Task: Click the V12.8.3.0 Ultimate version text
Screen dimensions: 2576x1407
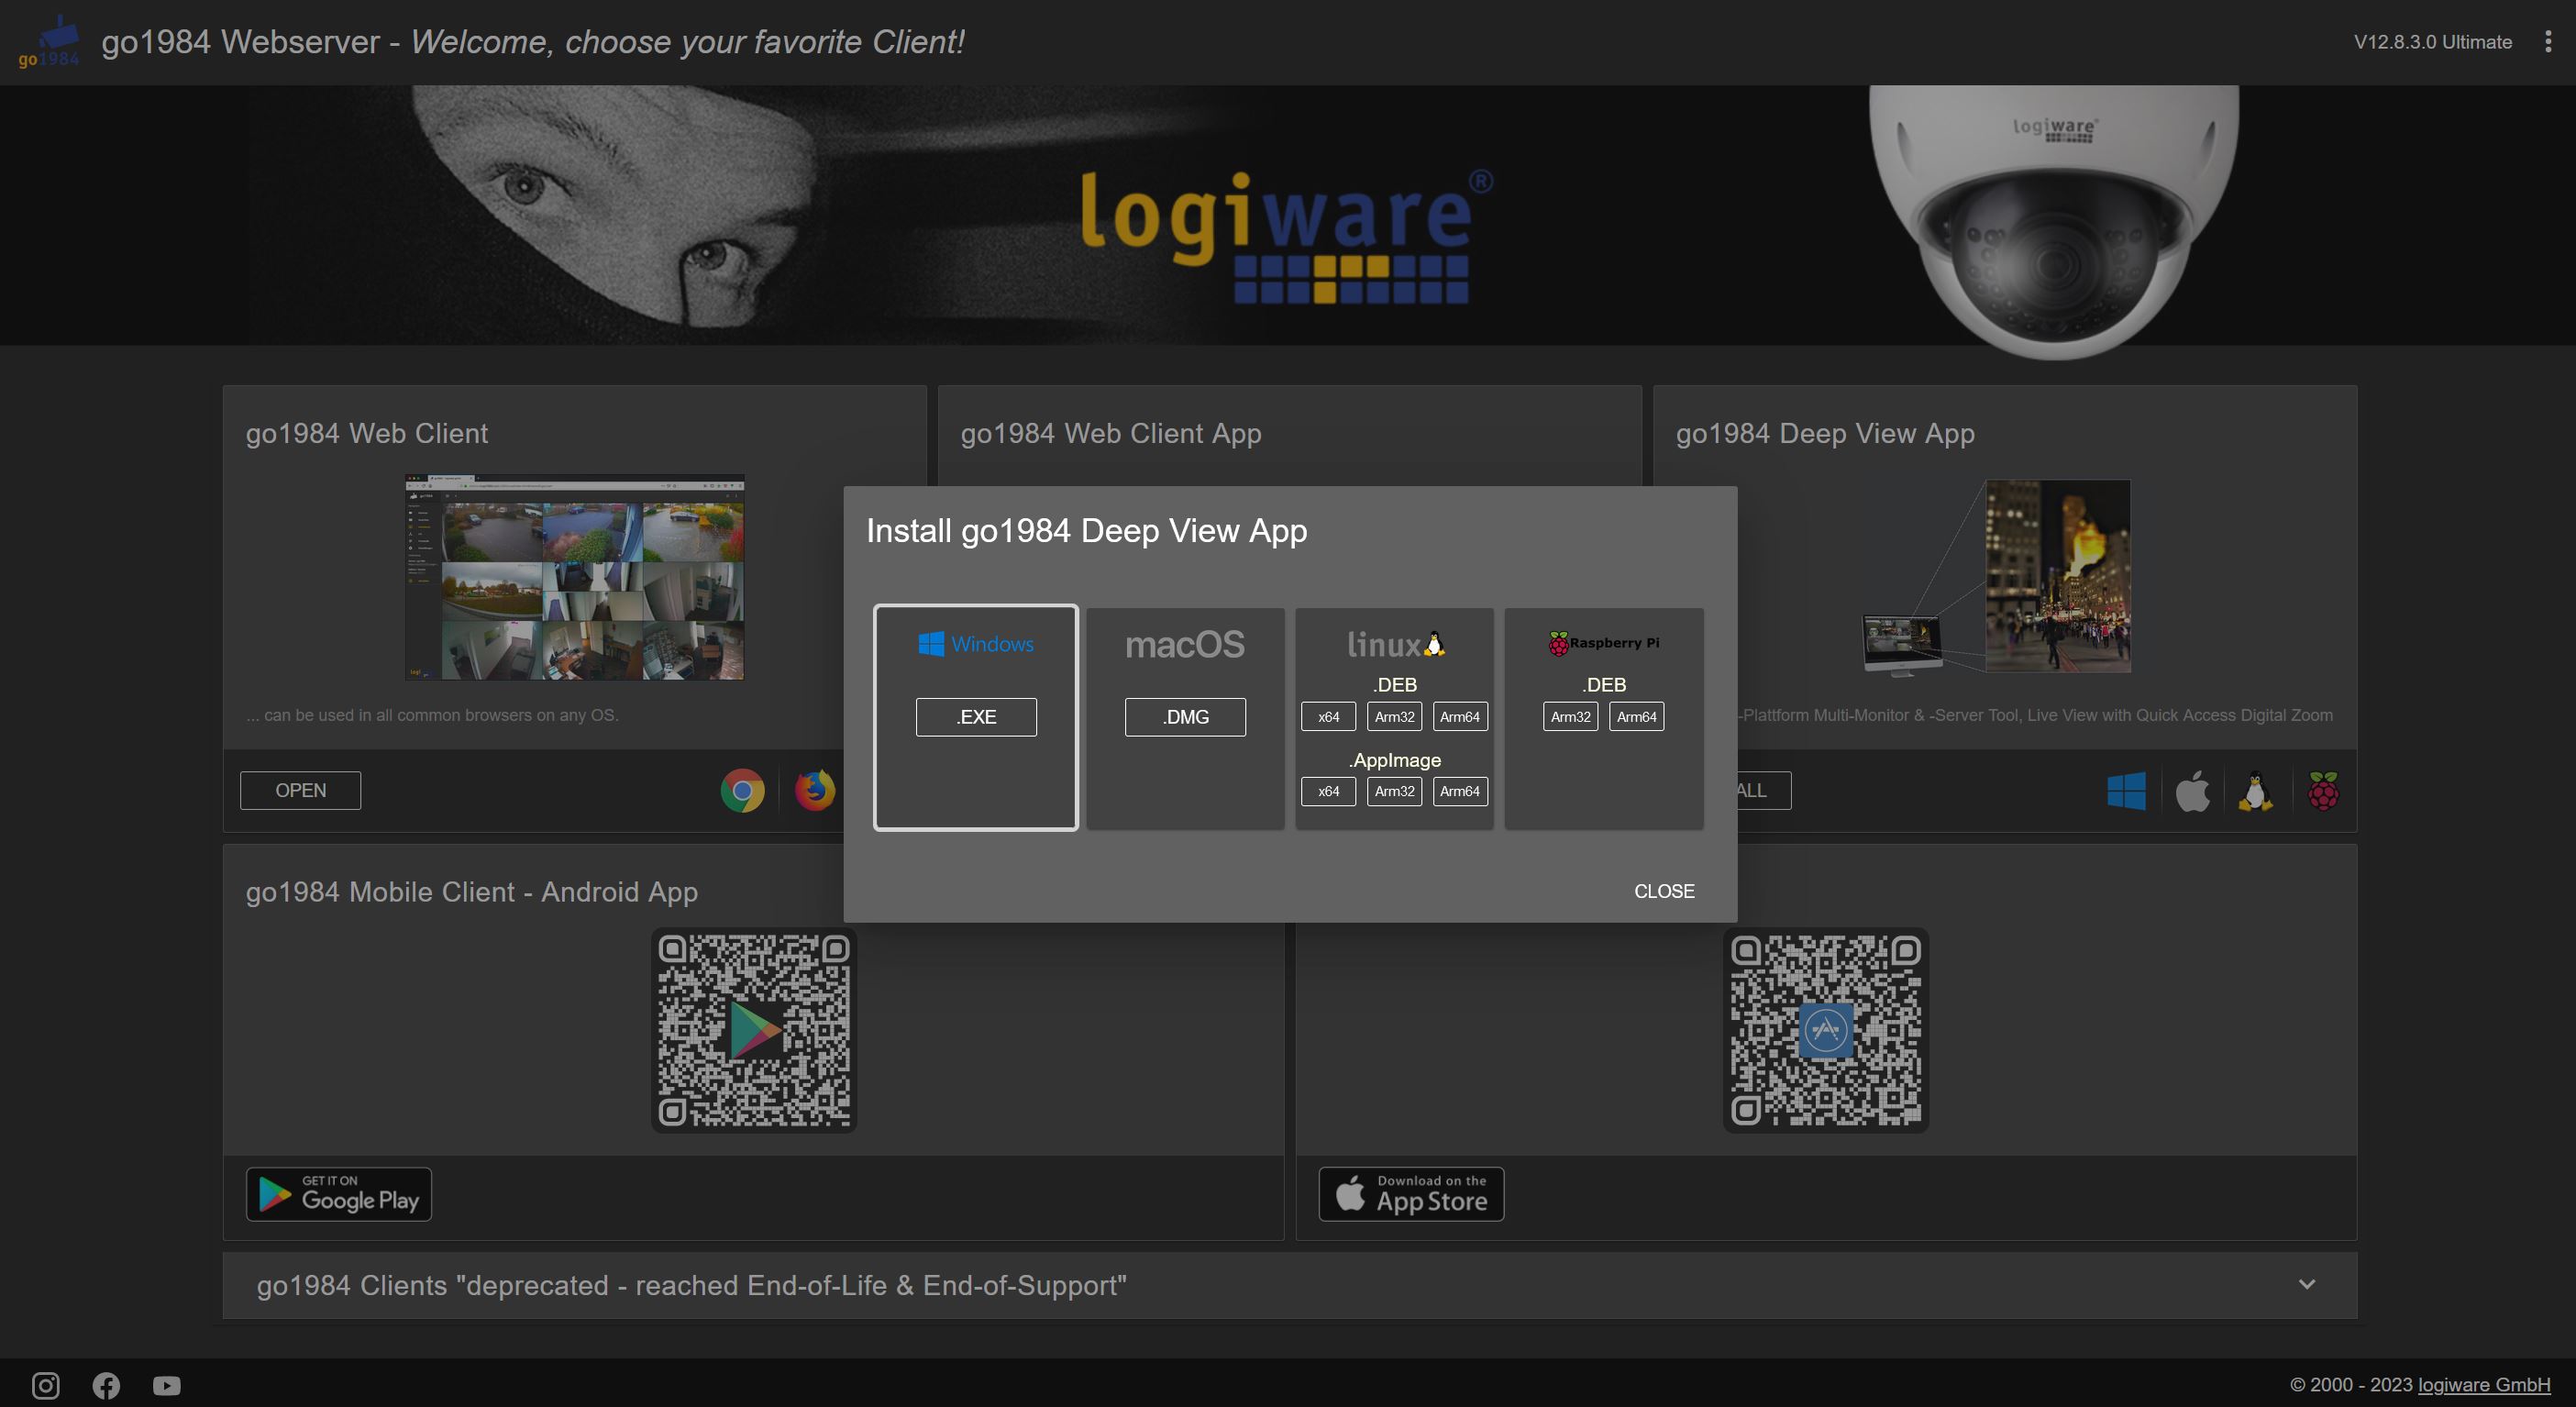Action: (x=2432, y=42)
